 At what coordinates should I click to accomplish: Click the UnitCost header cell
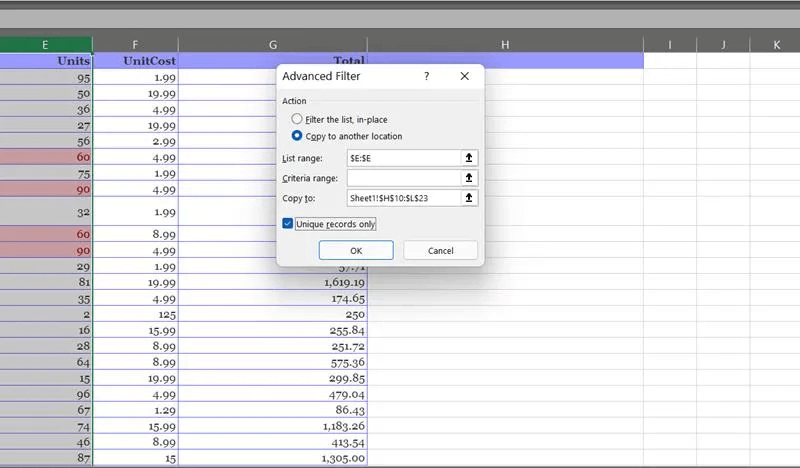(x=135, y=61)
